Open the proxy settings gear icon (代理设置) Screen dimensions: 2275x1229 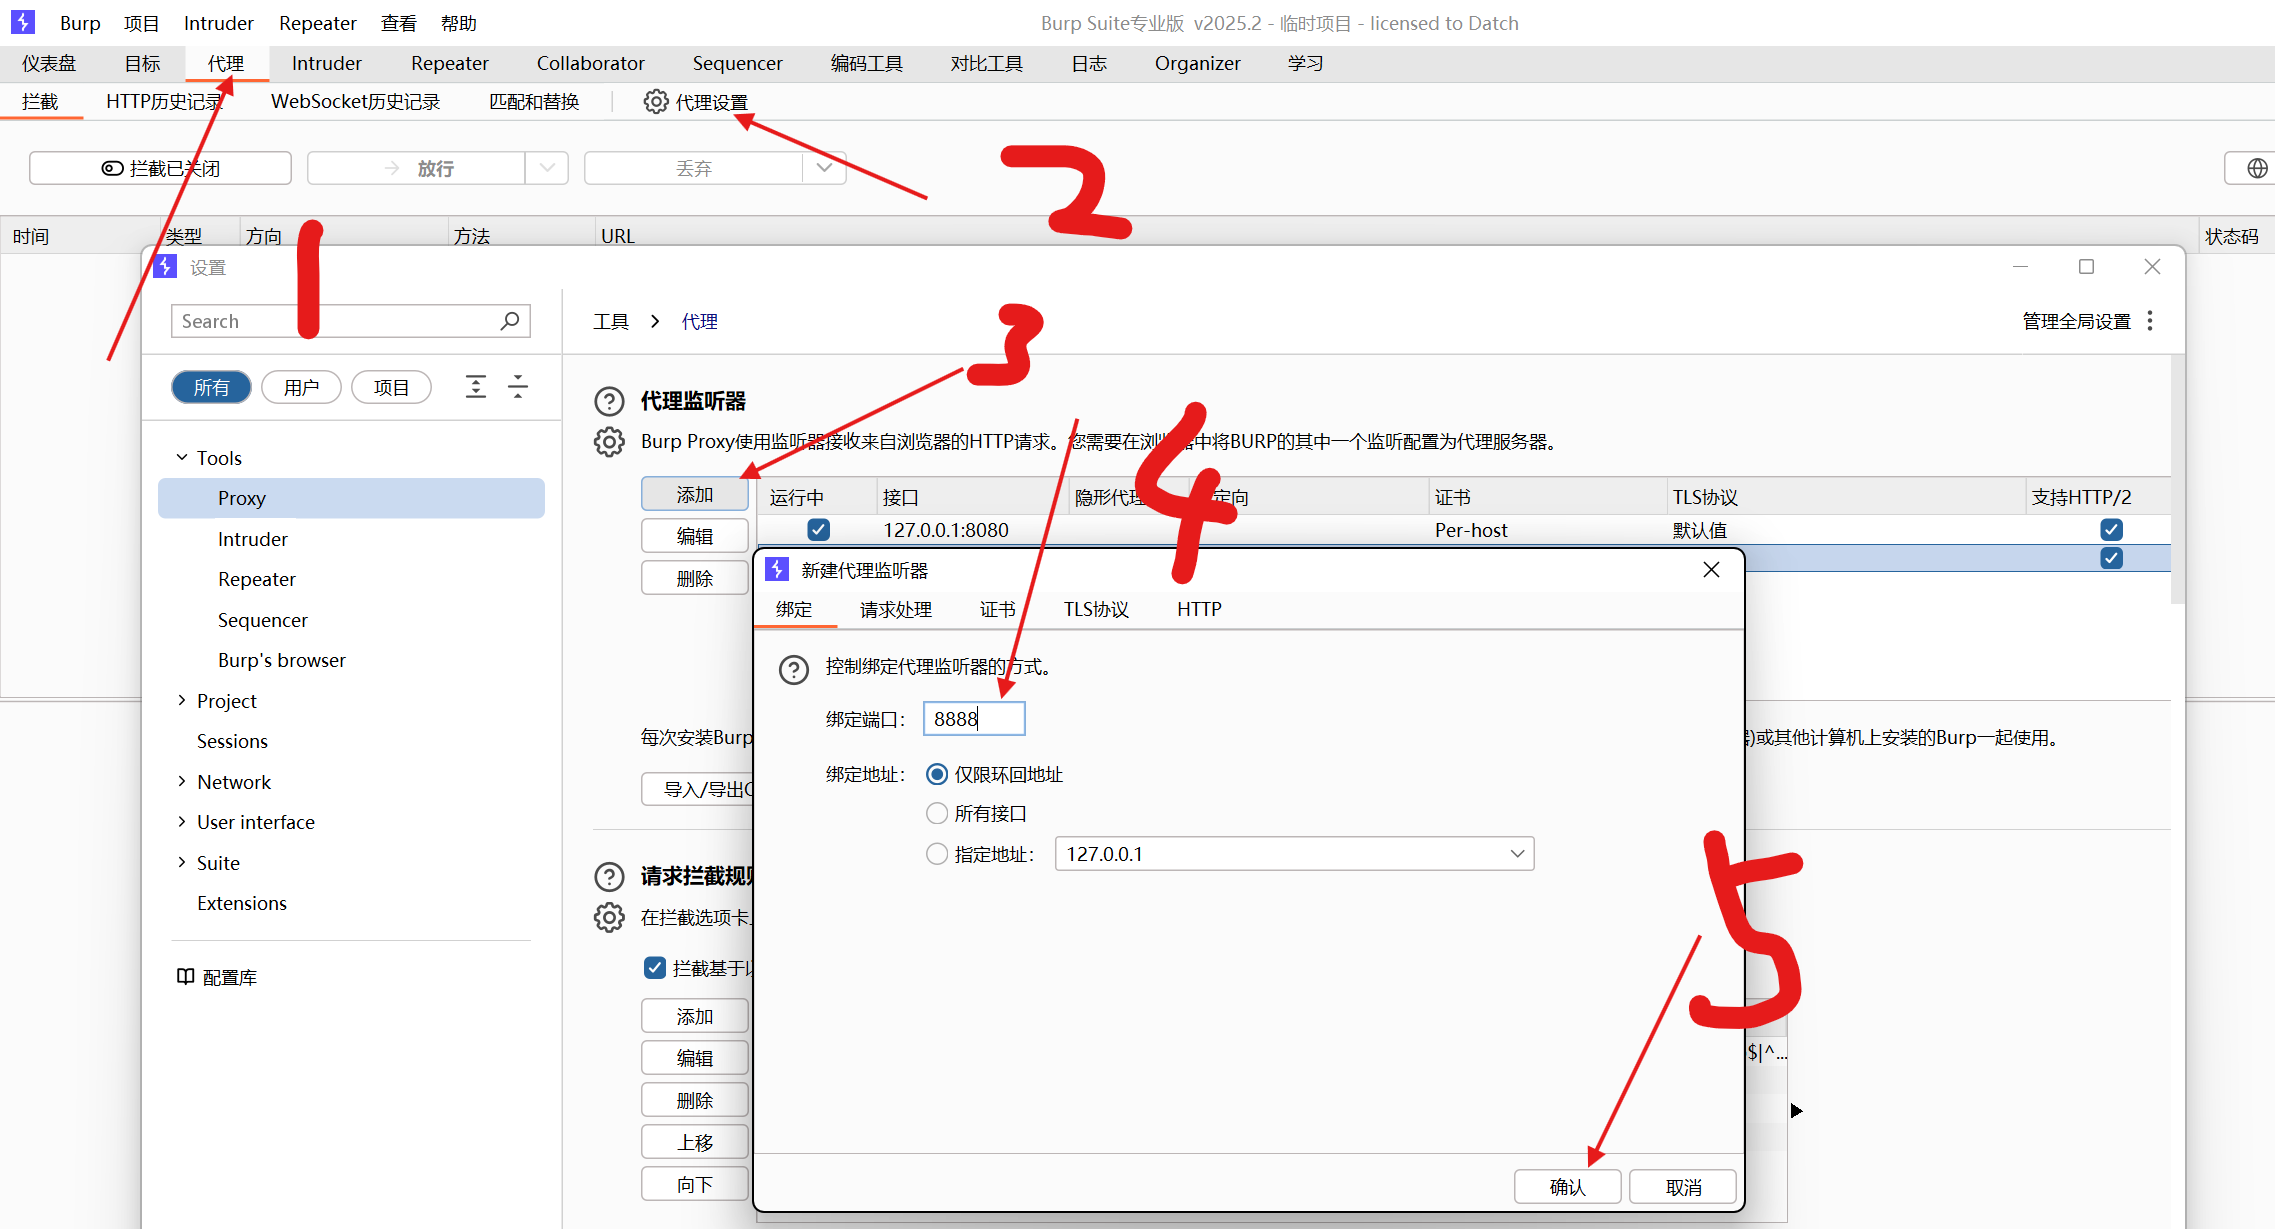pos(655,102)
